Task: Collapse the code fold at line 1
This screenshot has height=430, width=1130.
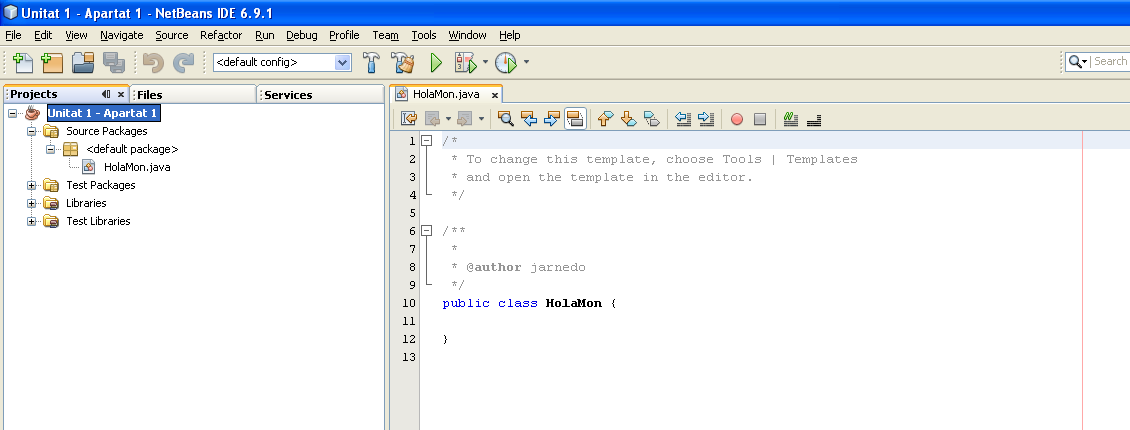Action: pyautogui.click(x=427, y=141)
